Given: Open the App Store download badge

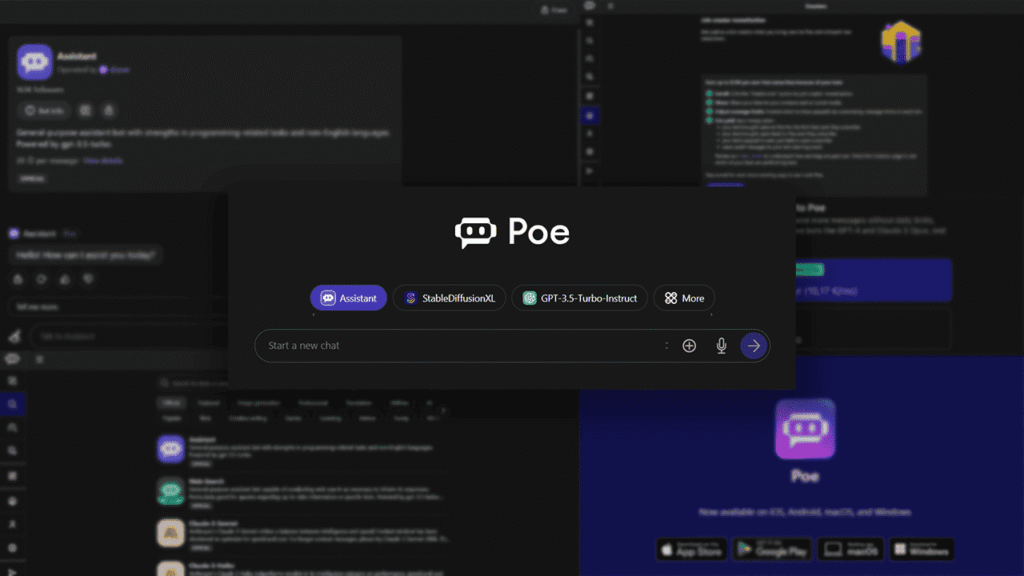Looking at the screenshot, I should click(692, 549).
